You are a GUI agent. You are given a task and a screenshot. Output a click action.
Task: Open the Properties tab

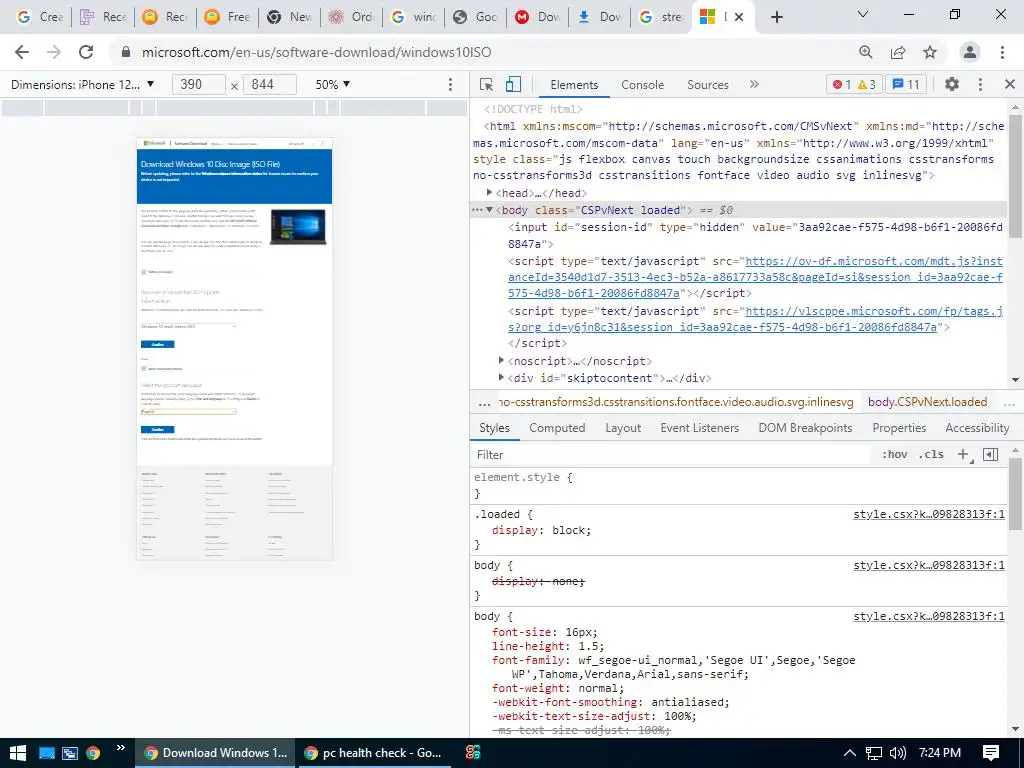click(x=899, y=428)
